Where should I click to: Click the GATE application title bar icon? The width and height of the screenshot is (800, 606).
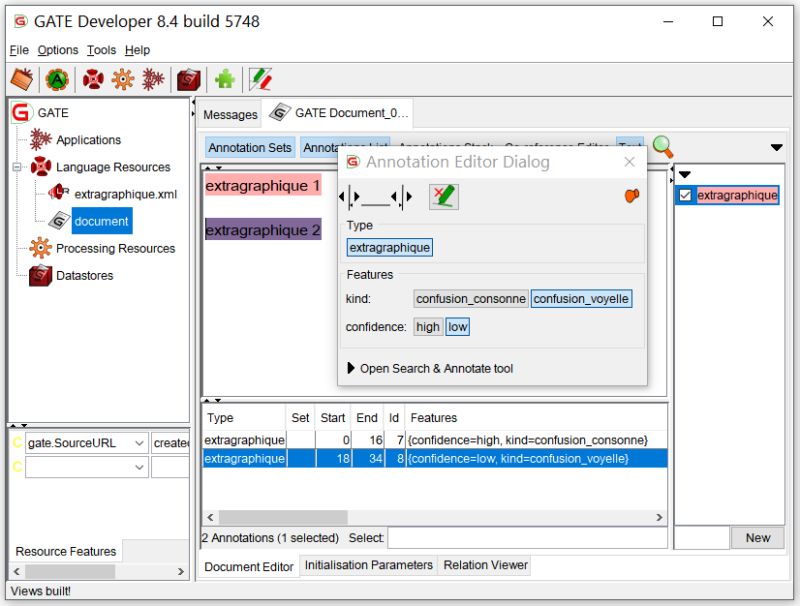20,21
